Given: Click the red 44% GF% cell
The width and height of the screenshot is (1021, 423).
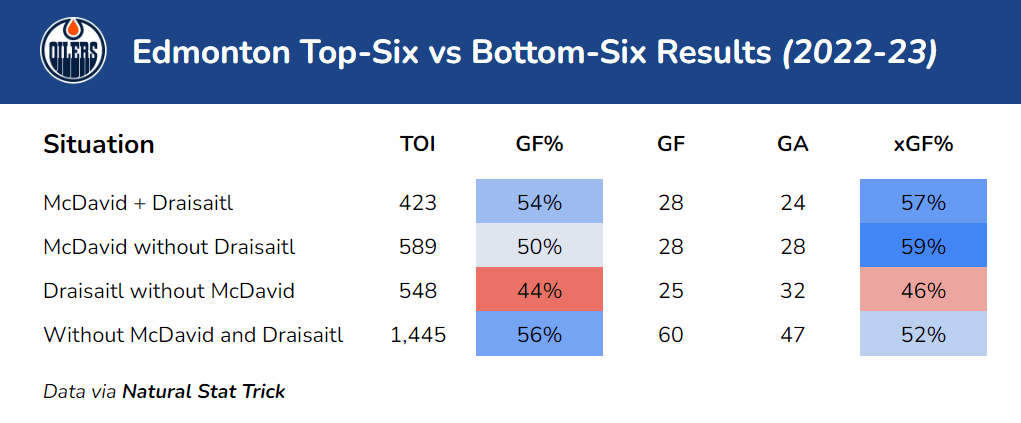Looking at the screenshot, I should pos(539,291).
